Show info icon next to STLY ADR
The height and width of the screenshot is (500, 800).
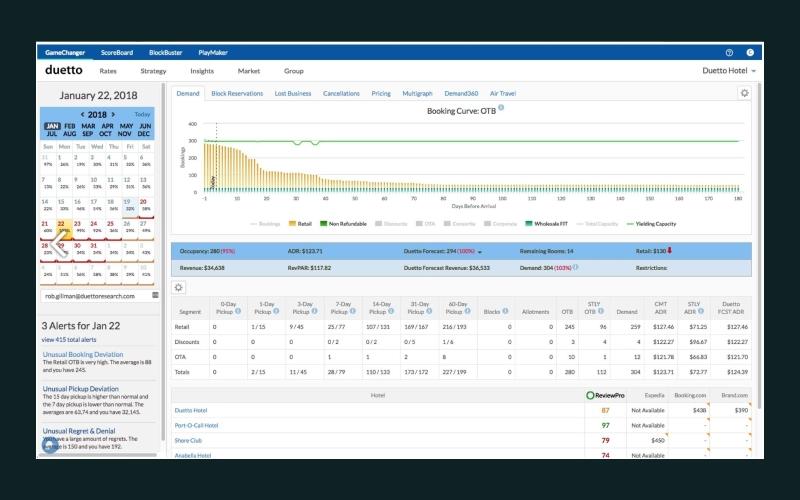[701, 311]
